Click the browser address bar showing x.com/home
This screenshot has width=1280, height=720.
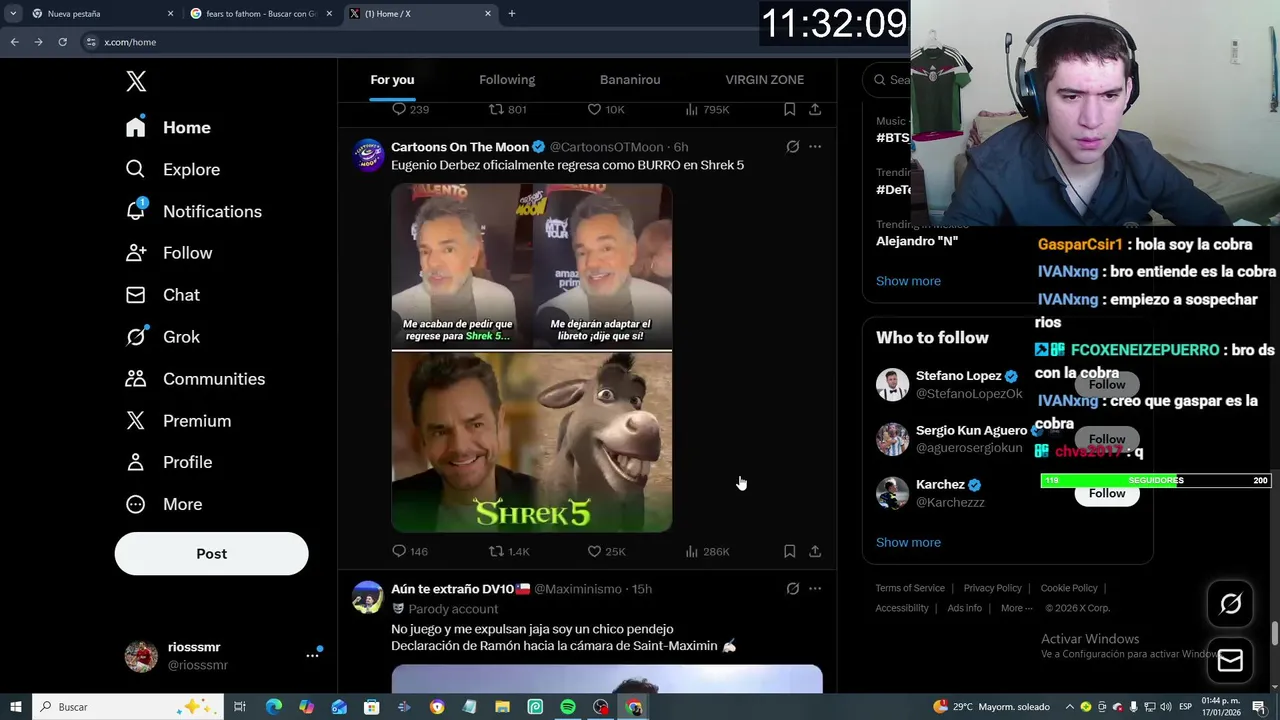click(420, 42)
